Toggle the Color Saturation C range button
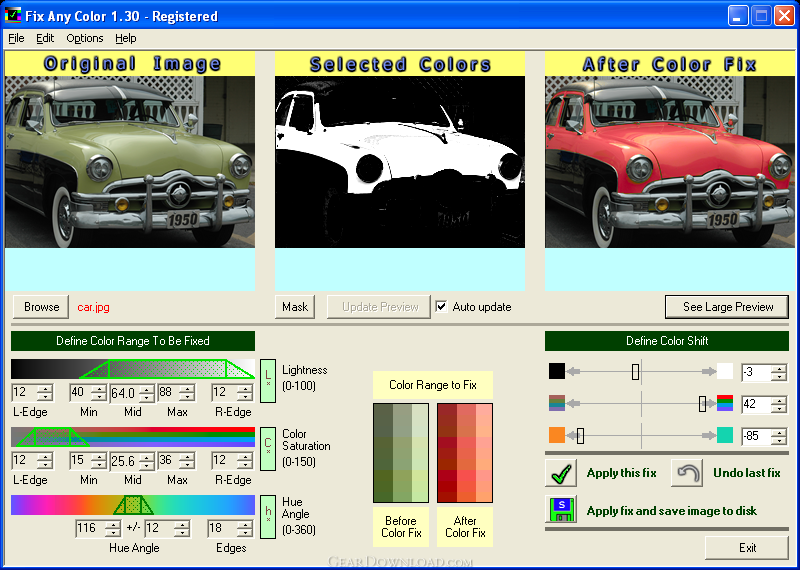Image resolution: width=800 pixels, height=570 pixels. point(268,449)
